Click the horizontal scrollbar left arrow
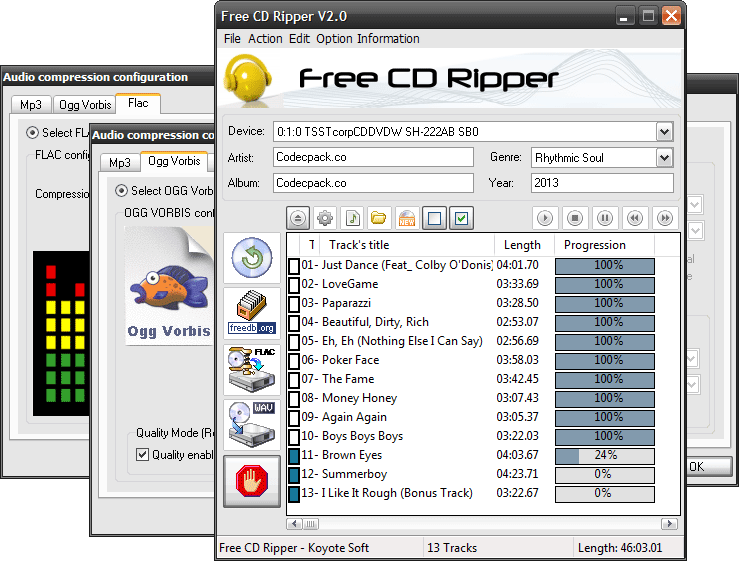 [x=295, y=524]
